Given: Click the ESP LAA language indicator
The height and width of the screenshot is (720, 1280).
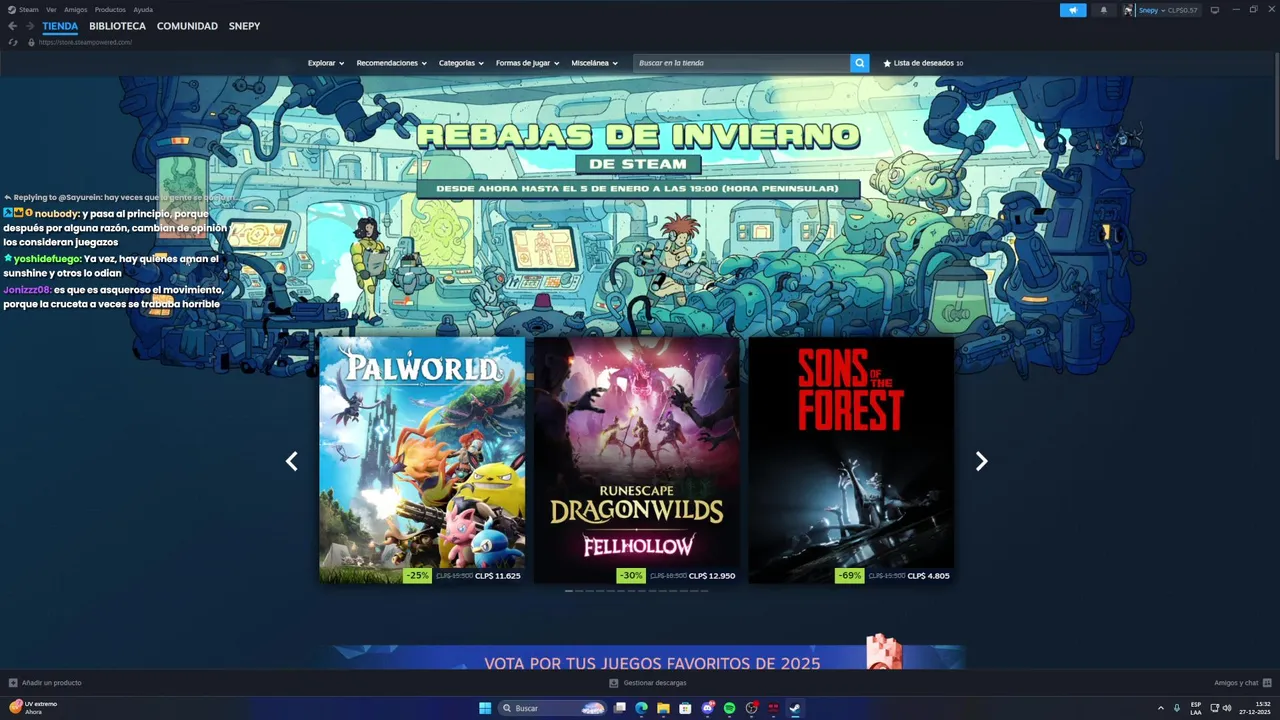Looking at the screenshot, I should tap(1196, 708).
